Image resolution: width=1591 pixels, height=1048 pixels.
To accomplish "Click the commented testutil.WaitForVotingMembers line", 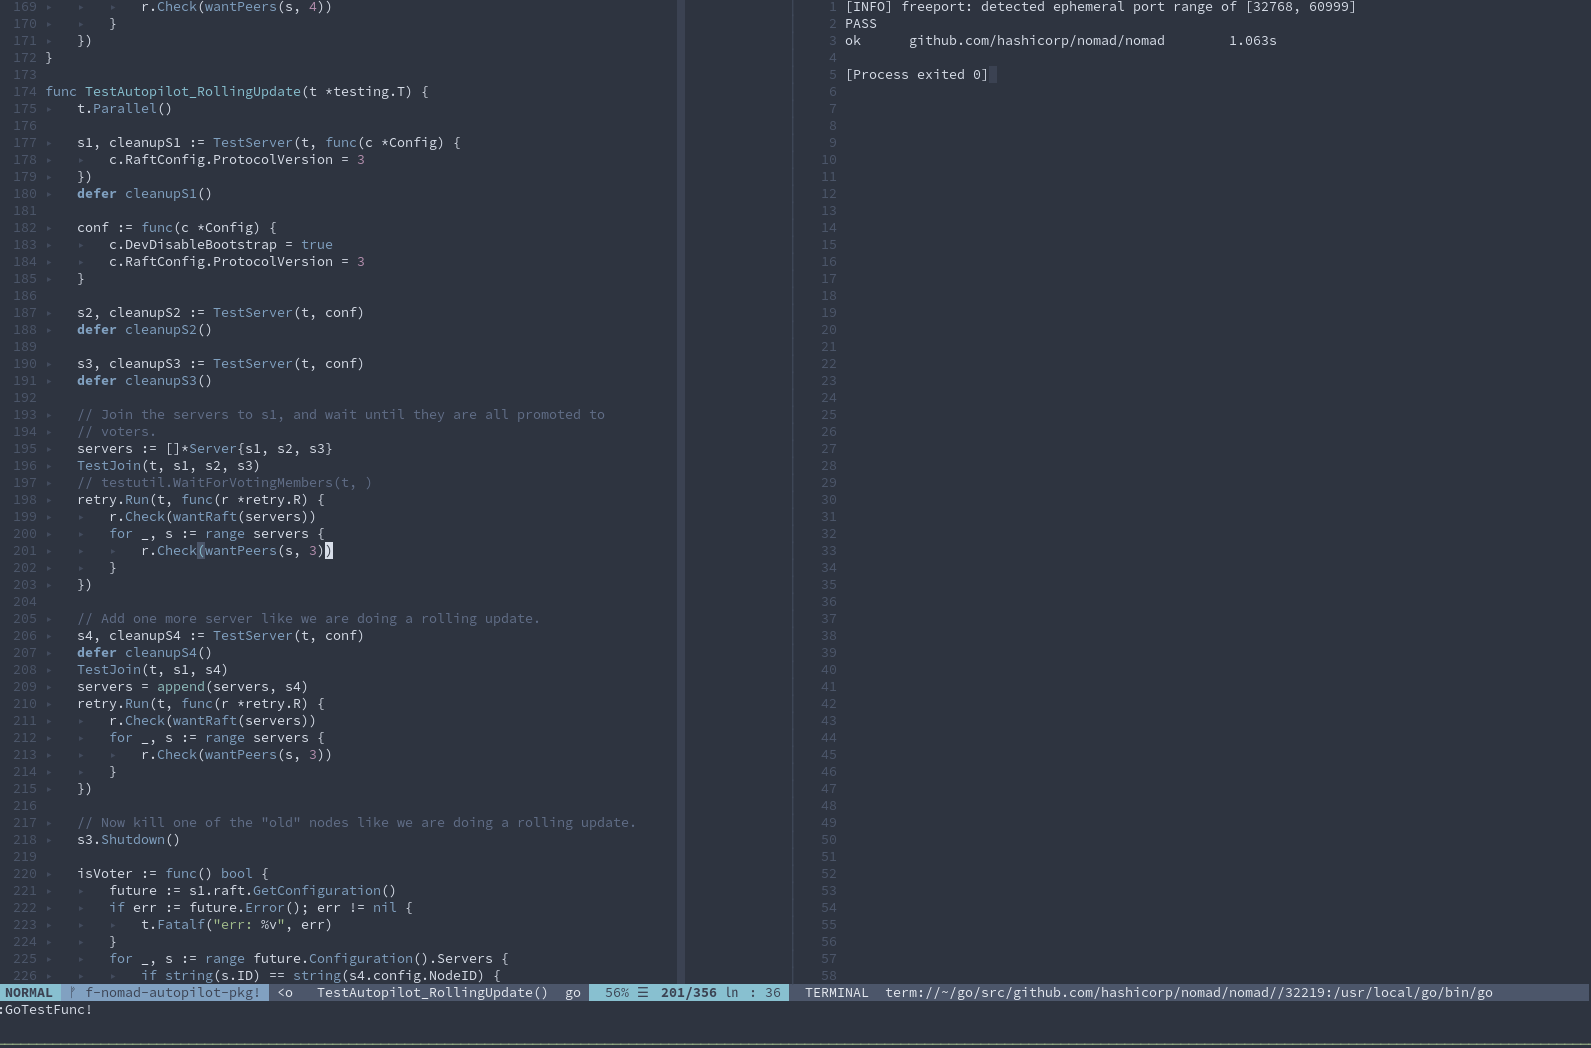I will point(225,483).
